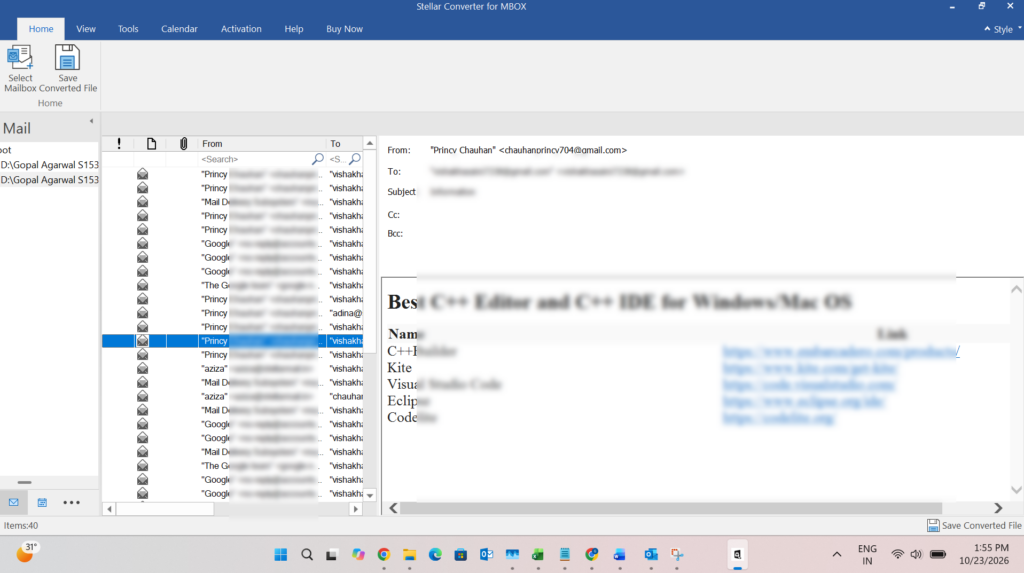The image size is (1024, 573).
Task: Open the taskbar Search icon
Action: (306, 555)
